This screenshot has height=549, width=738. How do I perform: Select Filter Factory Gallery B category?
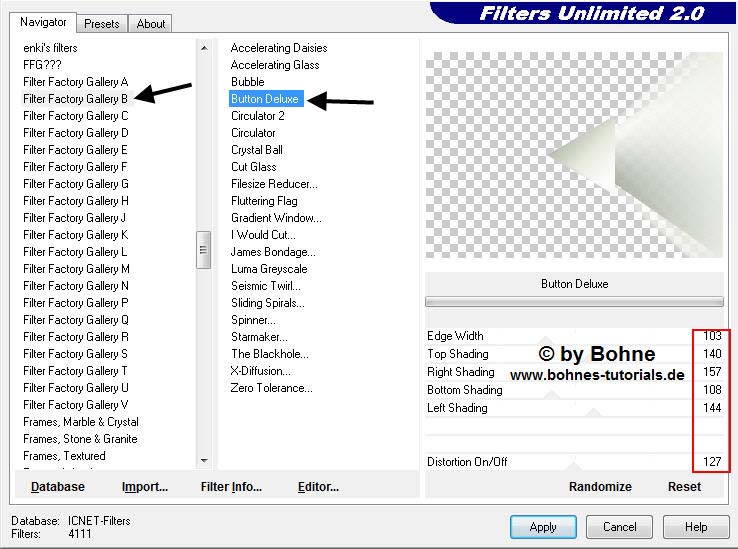click(76, 99)
